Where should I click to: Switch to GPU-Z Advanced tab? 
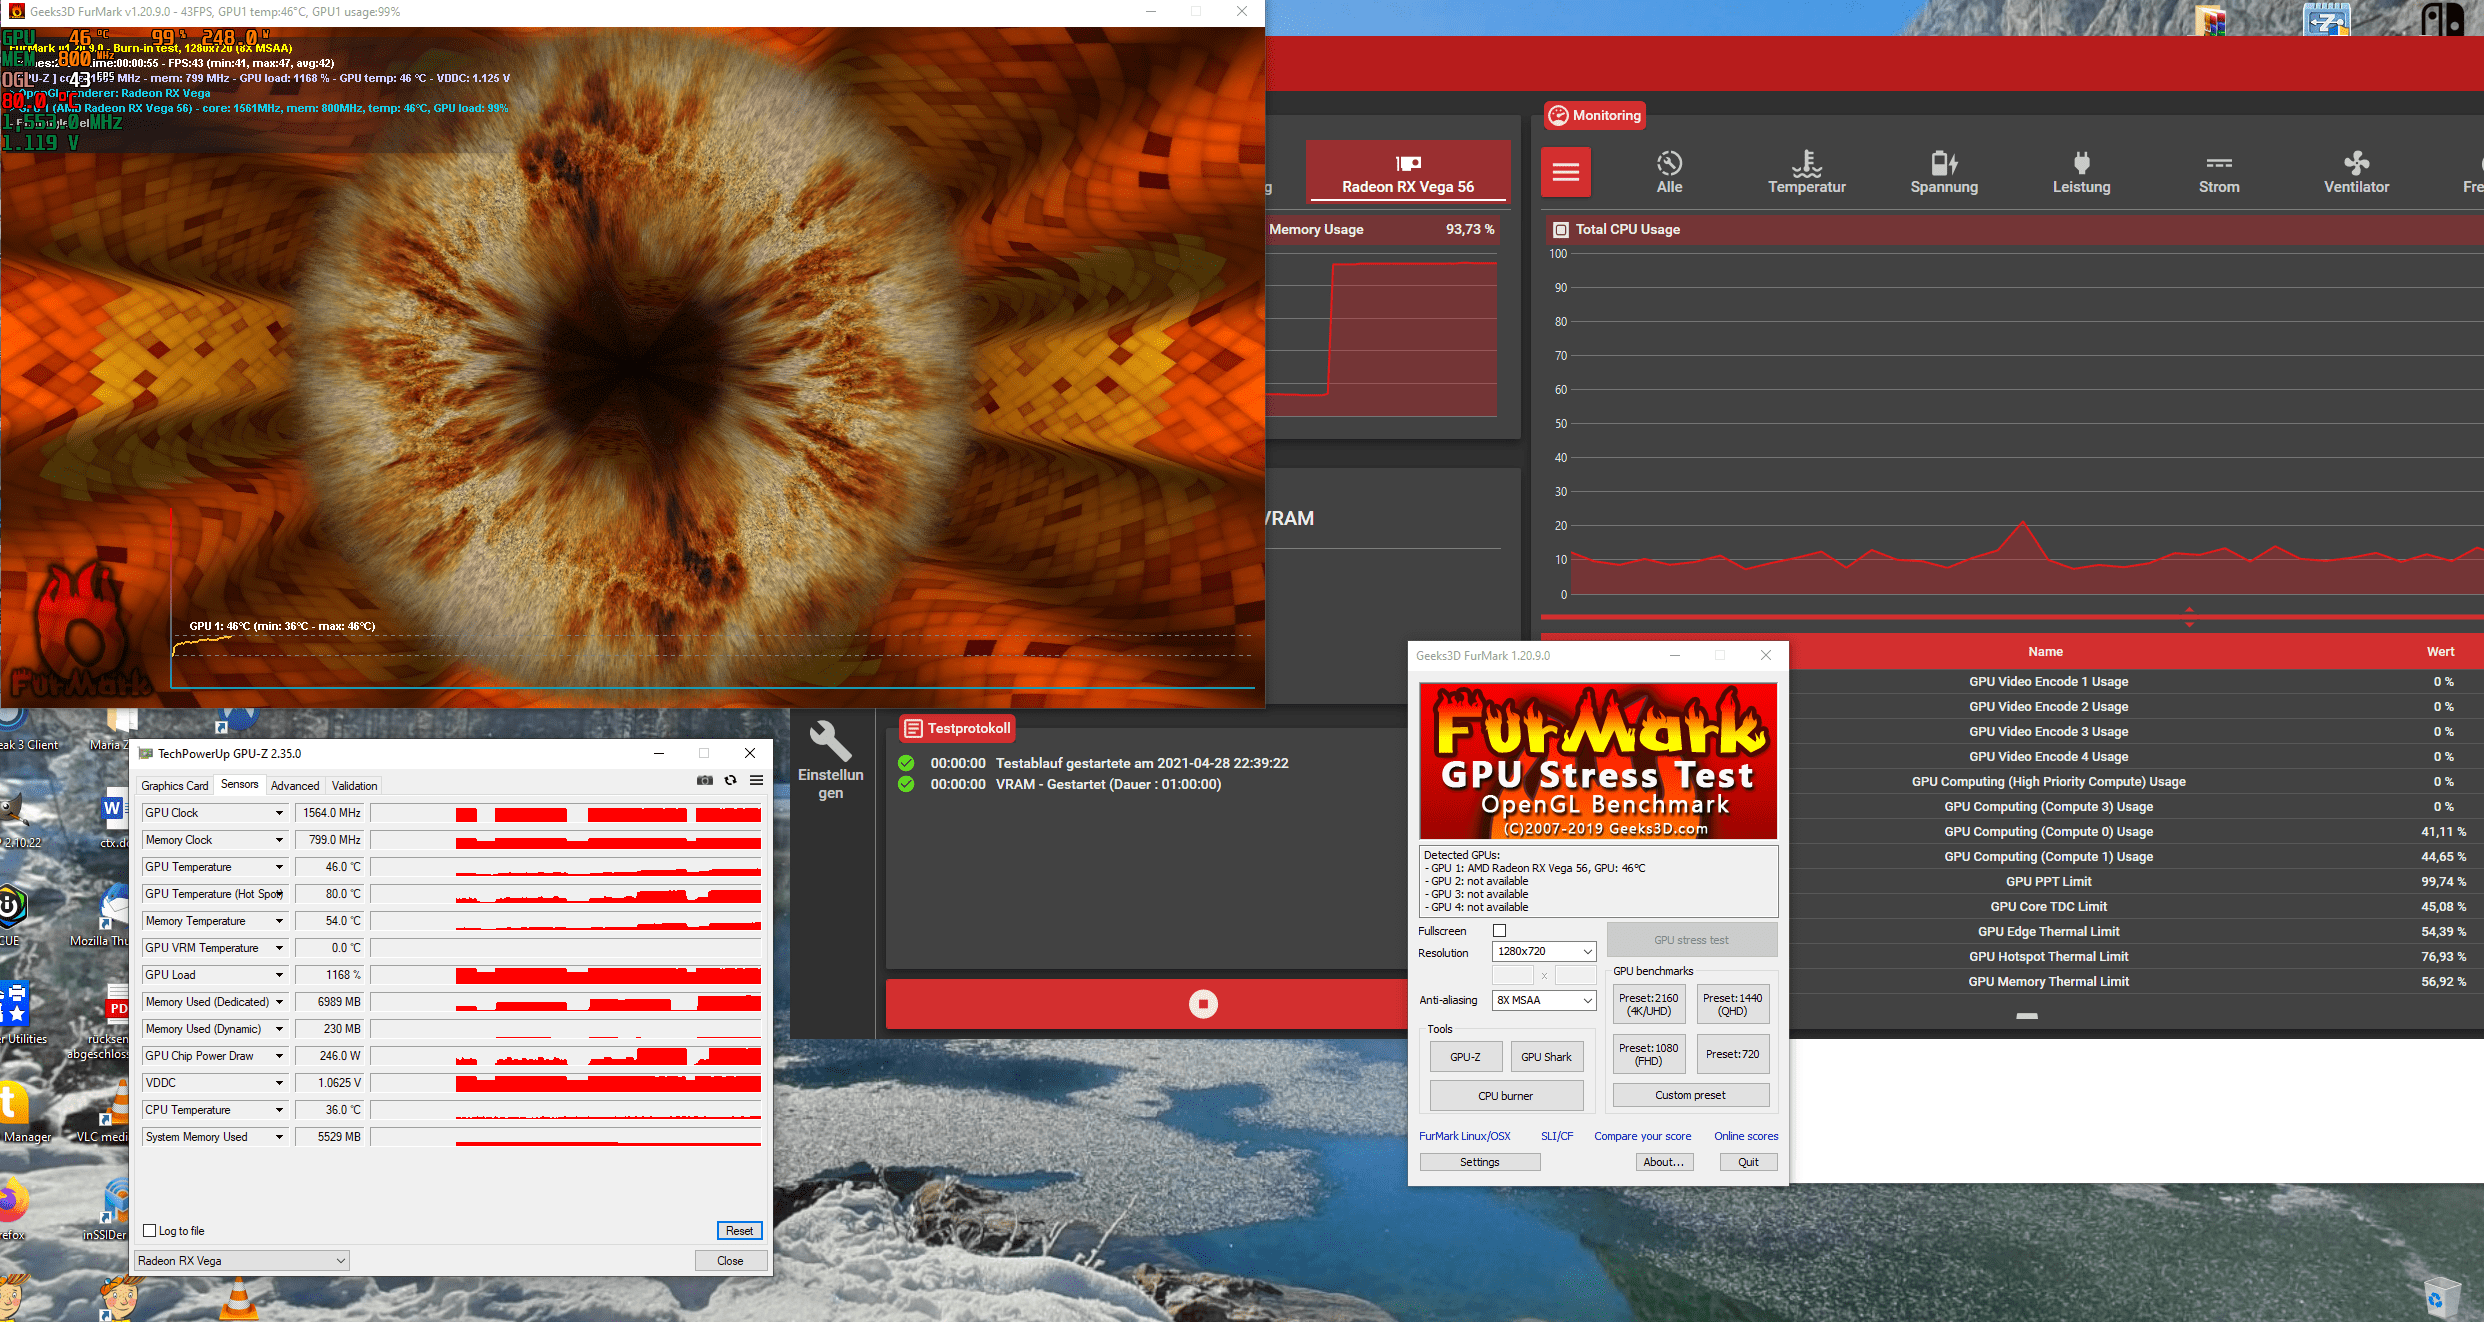[x=295, y=786]
